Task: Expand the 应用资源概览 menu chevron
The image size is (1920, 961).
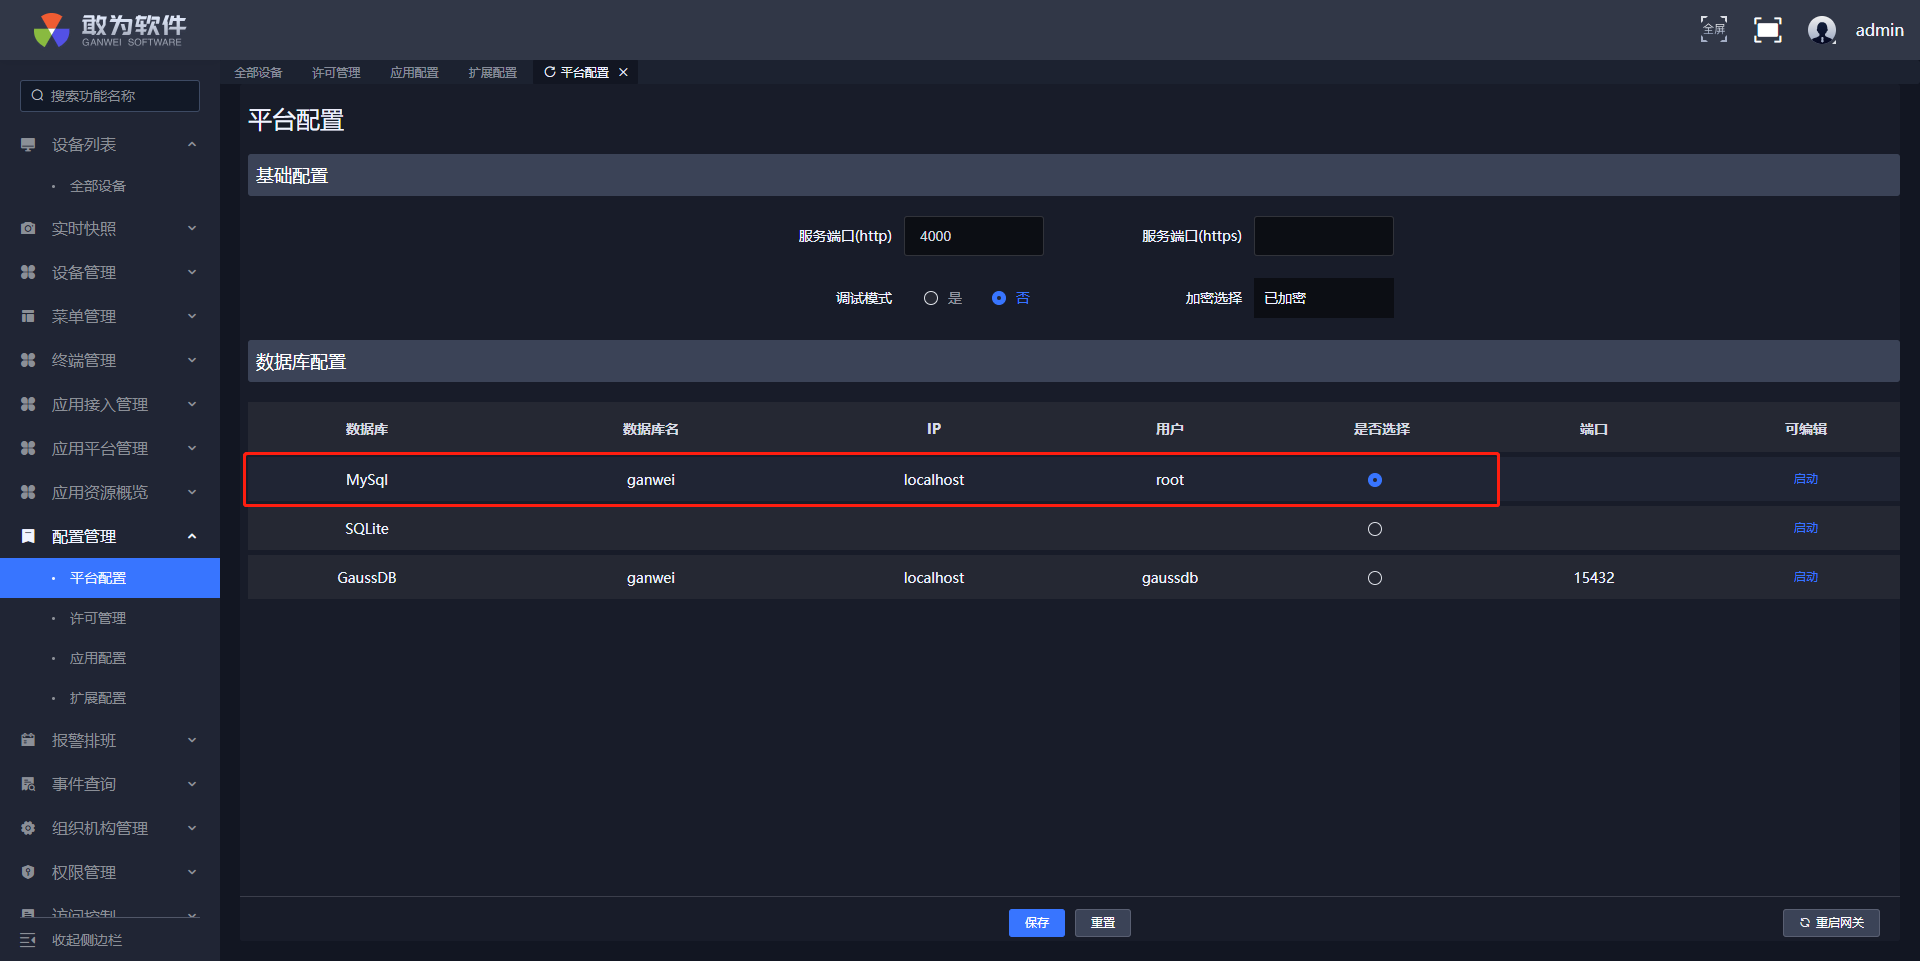Action: tap(192, 493)
